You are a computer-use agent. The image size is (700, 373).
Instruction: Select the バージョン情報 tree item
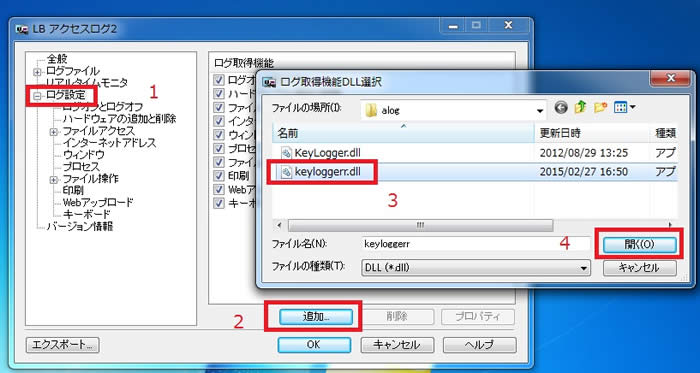tap(80, 227)
